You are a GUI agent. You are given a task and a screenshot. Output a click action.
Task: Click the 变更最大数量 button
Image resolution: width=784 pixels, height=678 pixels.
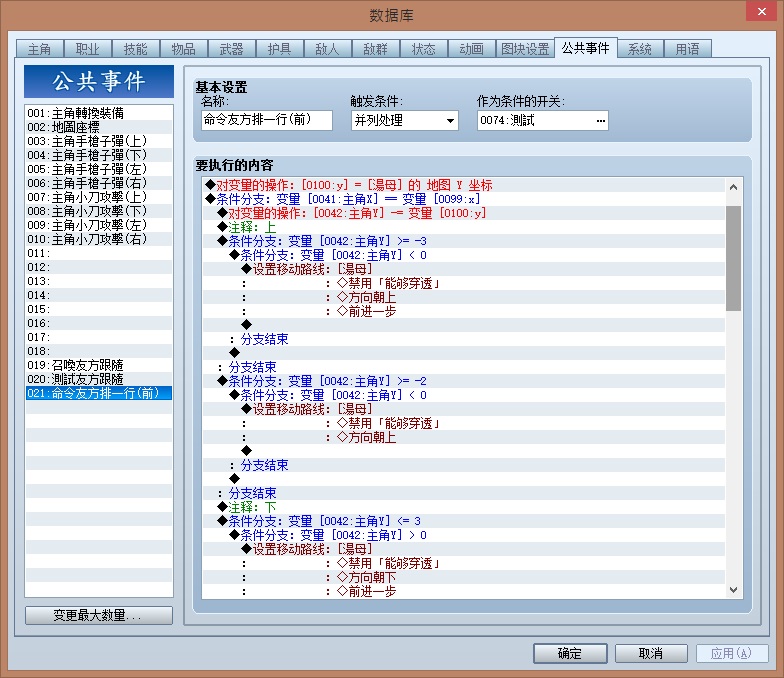[x=98, y=615]
